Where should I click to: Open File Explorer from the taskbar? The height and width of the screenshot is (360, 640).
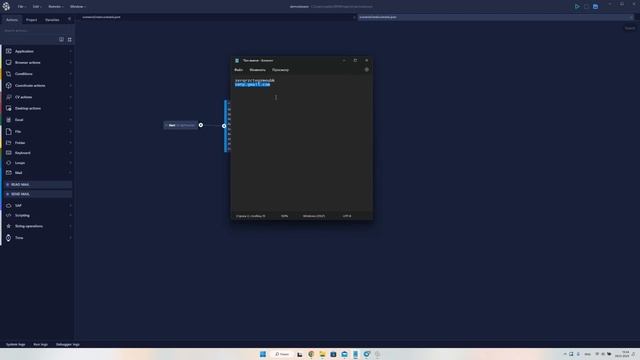pyautogui.click(x=322, y=354)
